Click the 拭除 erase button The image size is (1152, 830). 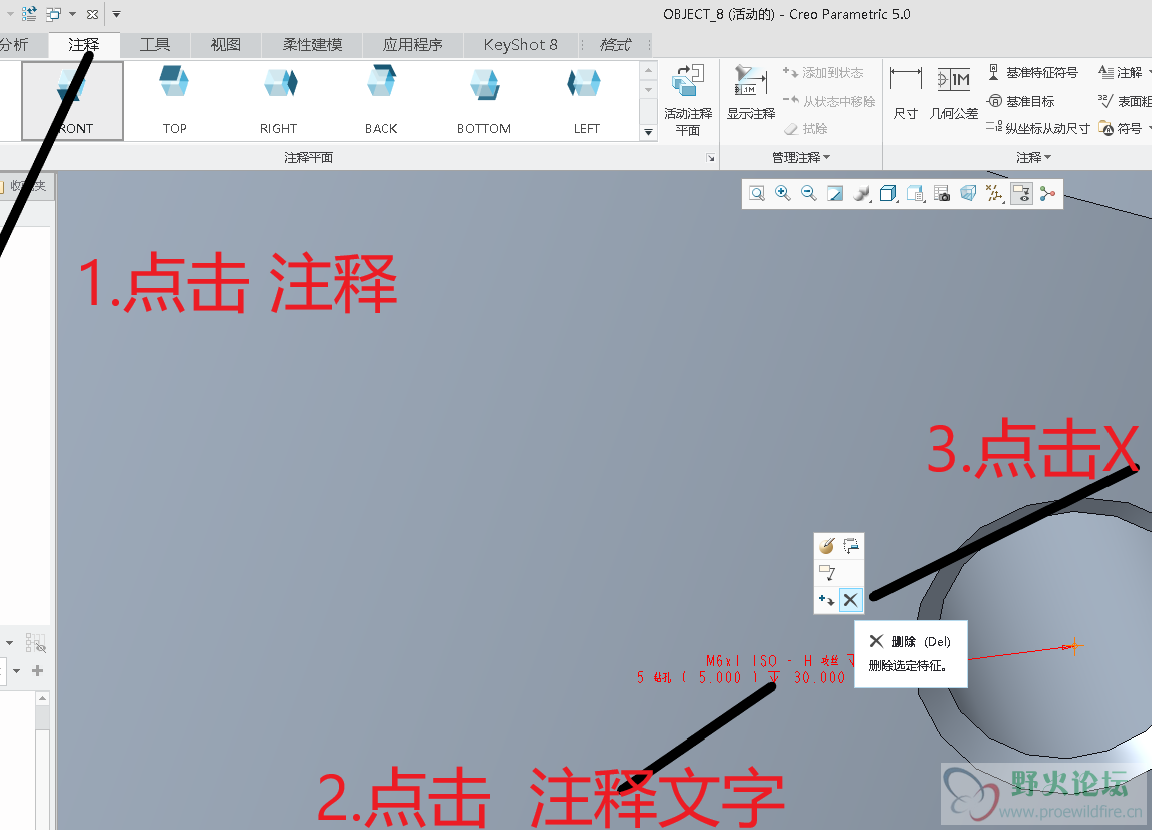tap(806, 129)
